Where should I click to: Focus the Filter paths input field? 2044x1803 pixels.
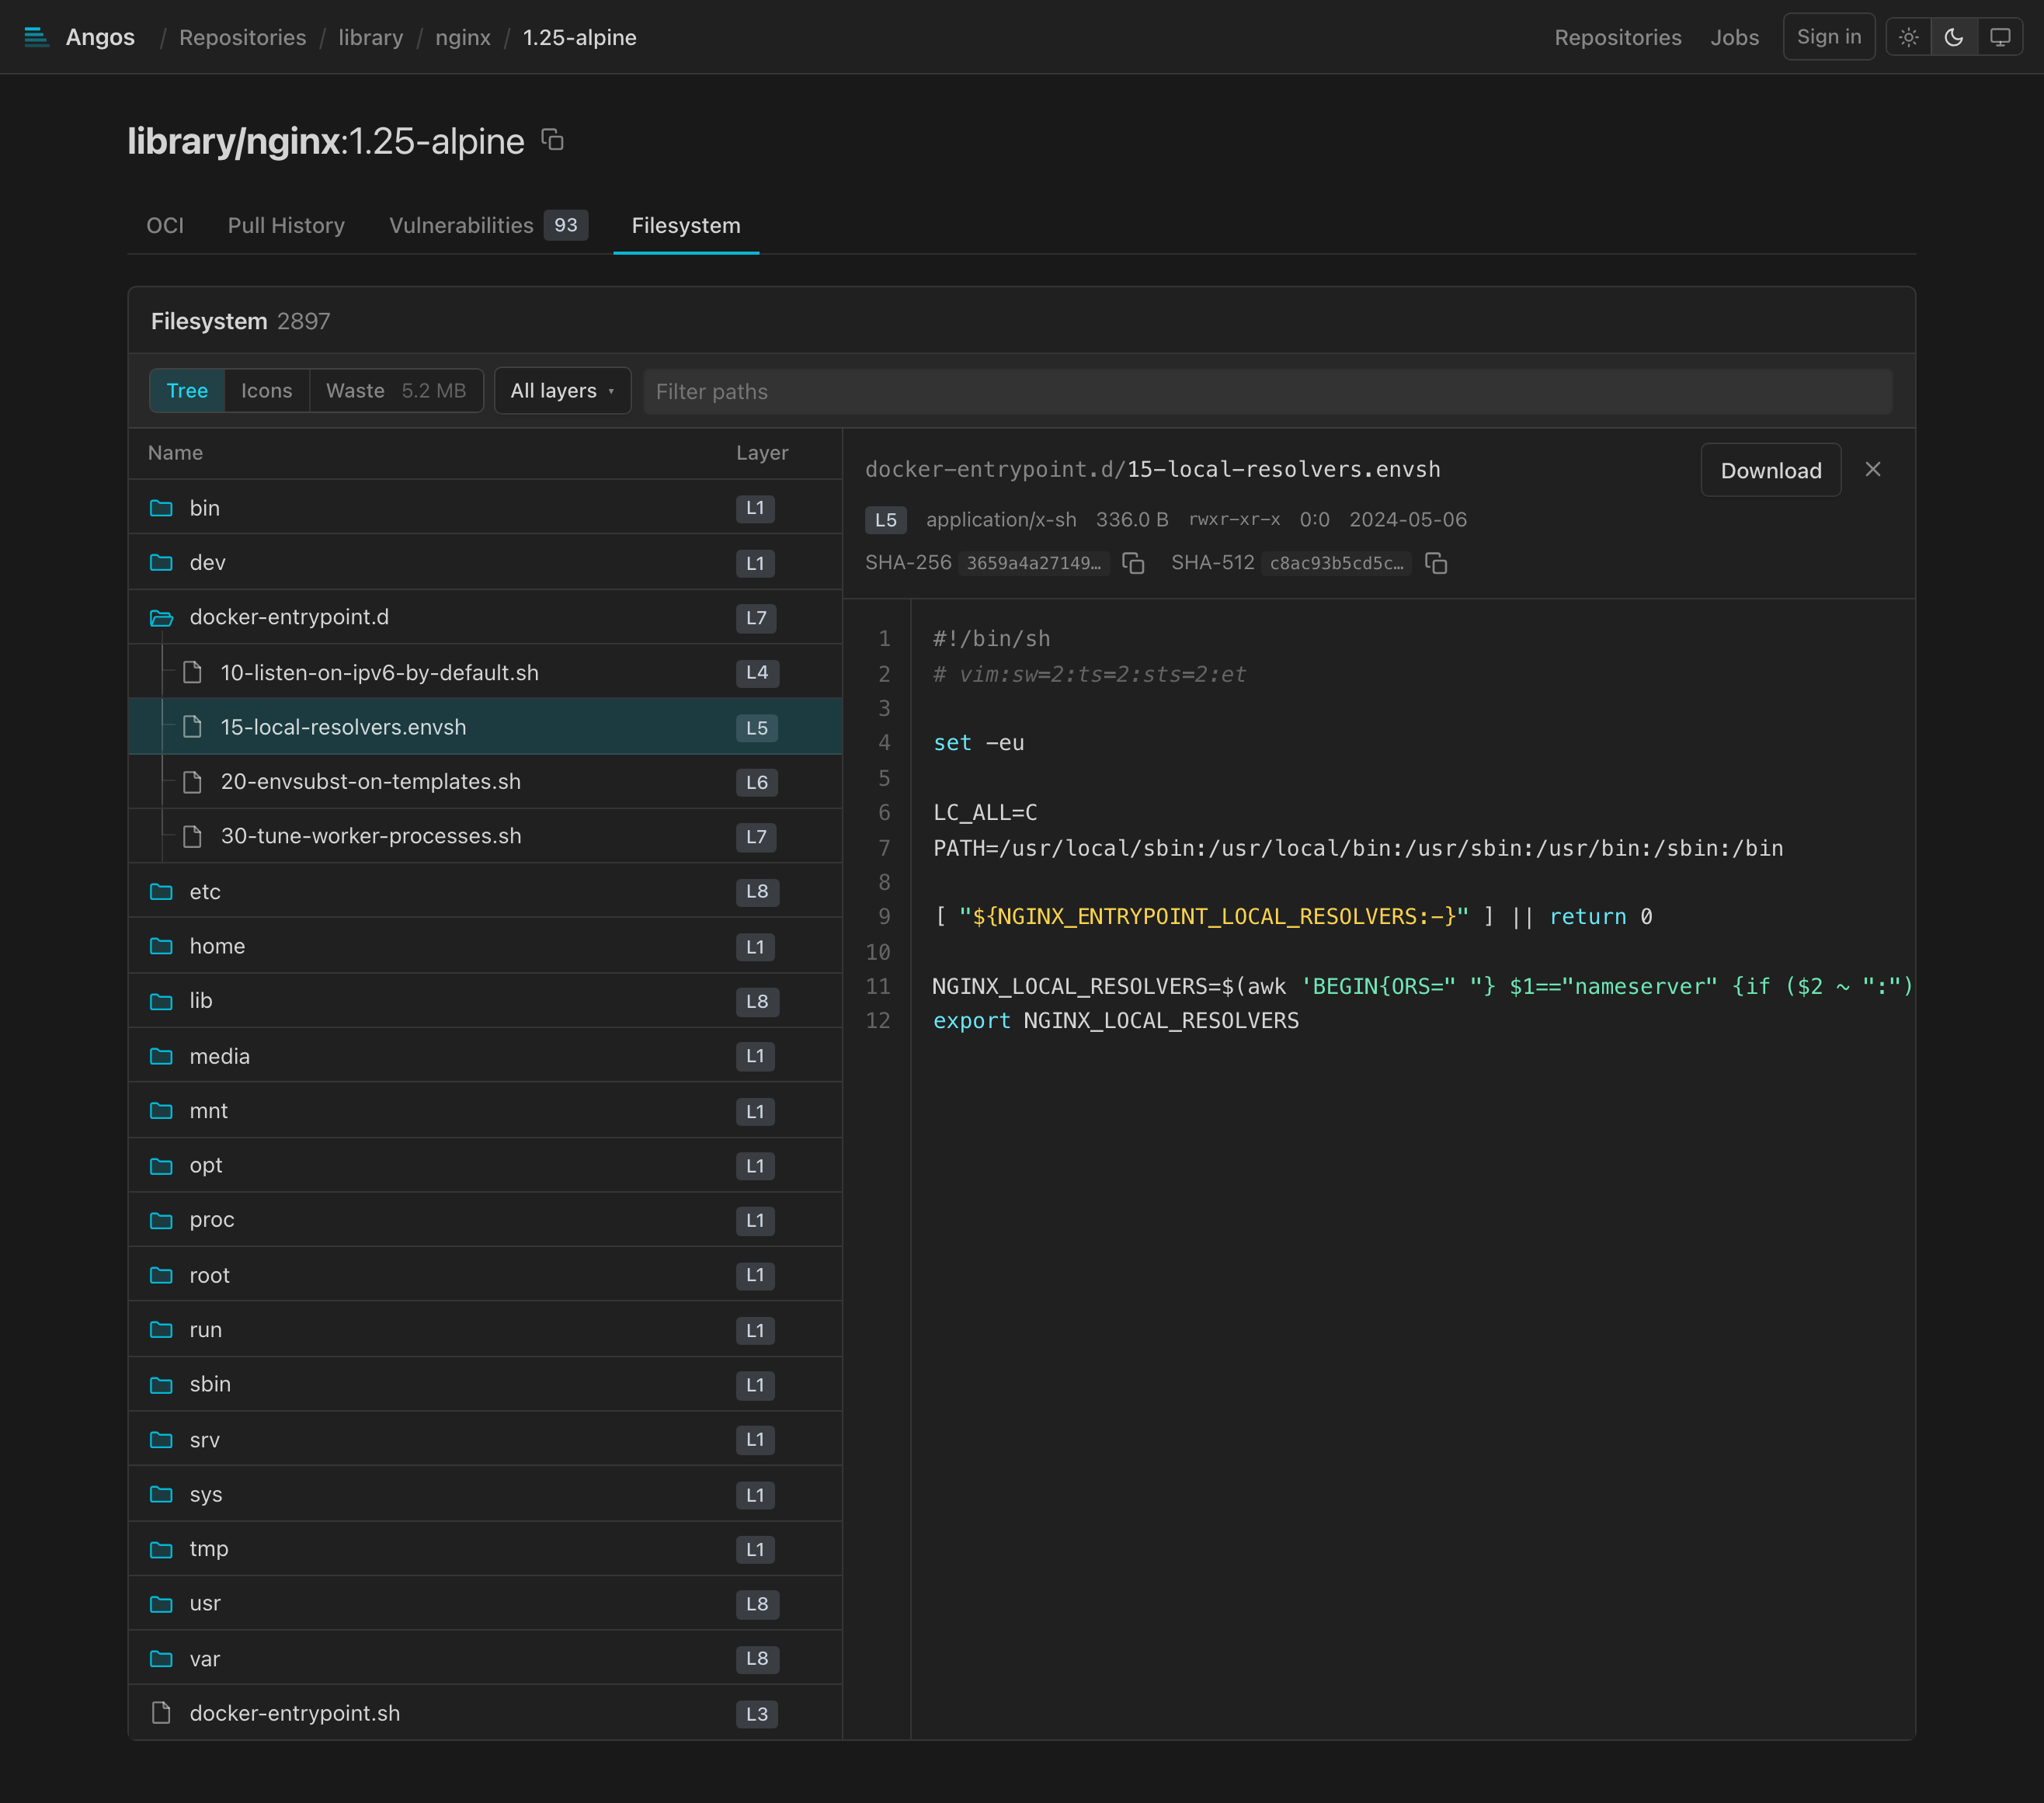coord(1267,391)
